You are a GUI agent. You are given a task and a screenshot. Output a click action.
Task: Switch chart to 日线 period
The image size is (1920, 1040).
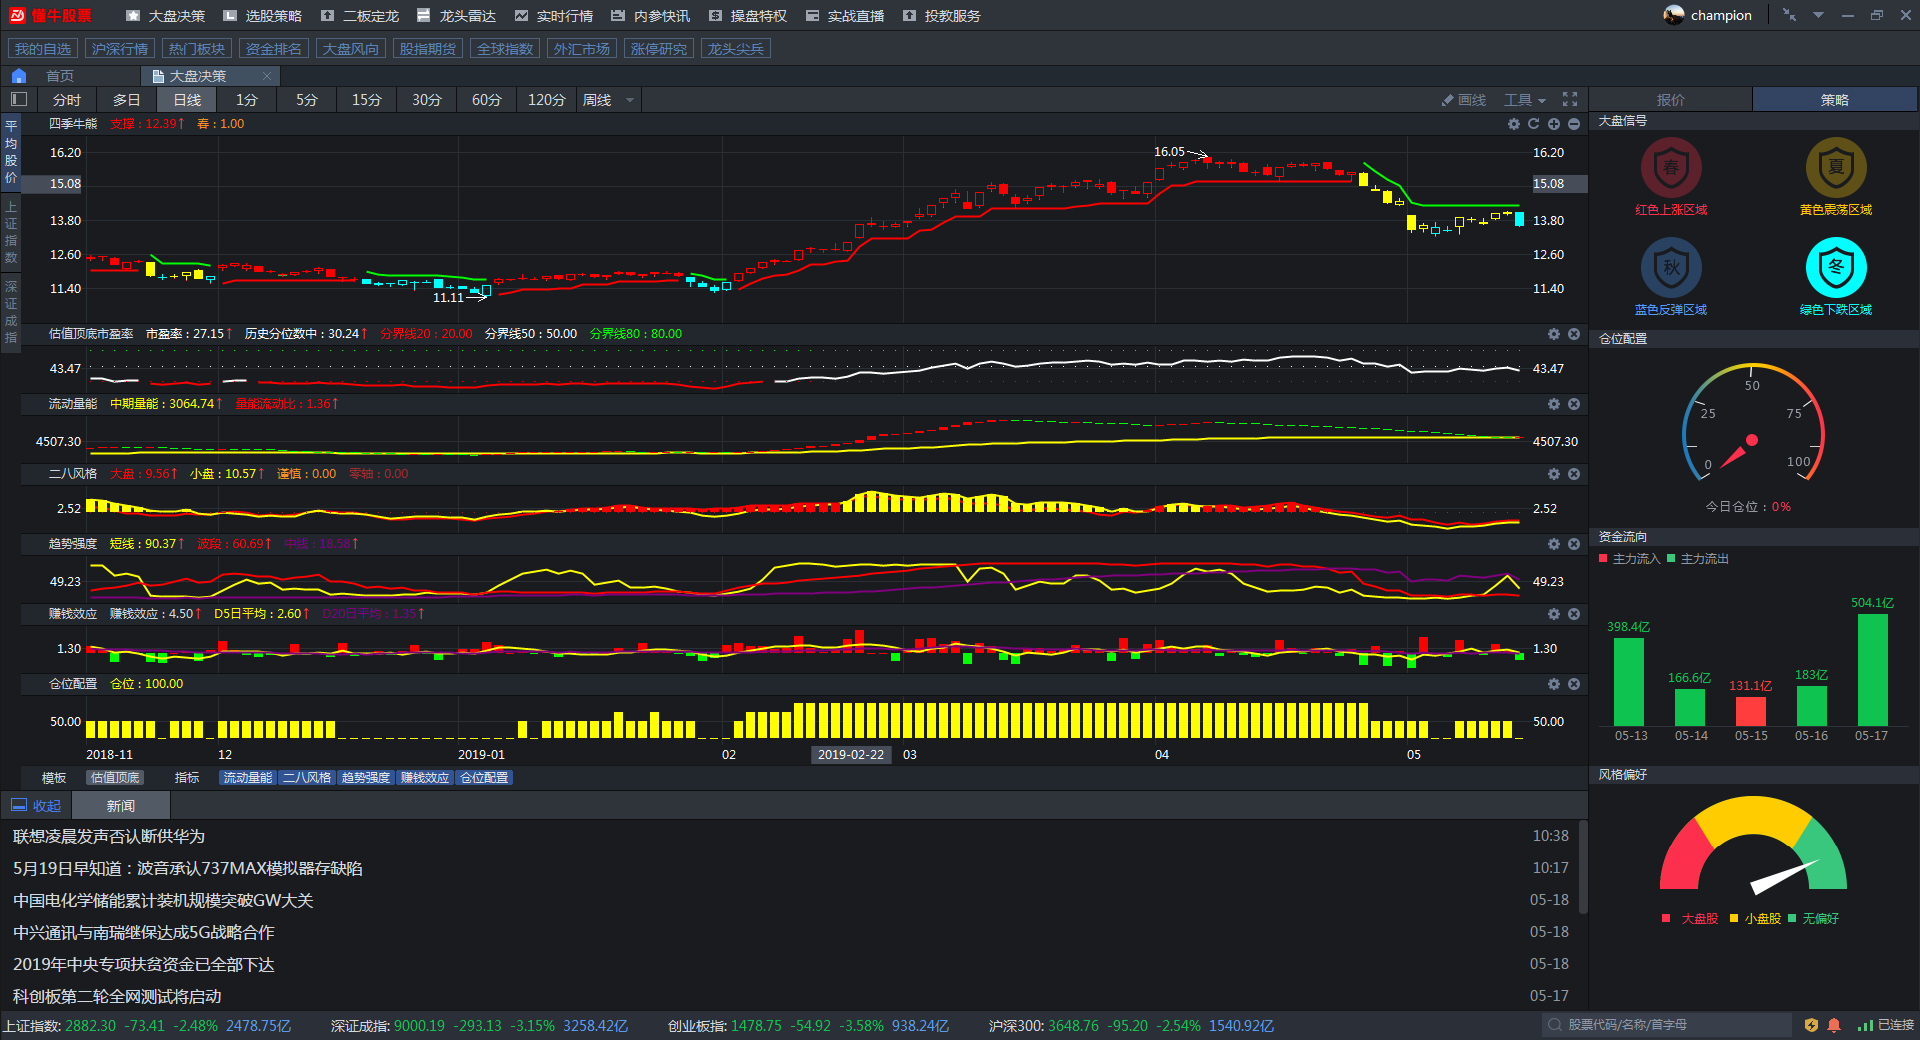pos(187,100)
